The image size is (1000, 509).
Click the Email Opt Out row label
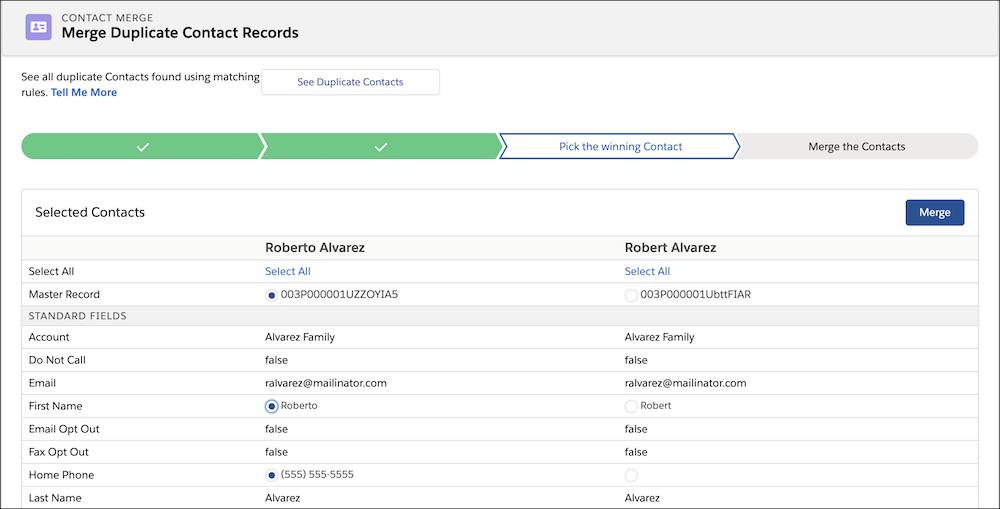tap(64, 429)
